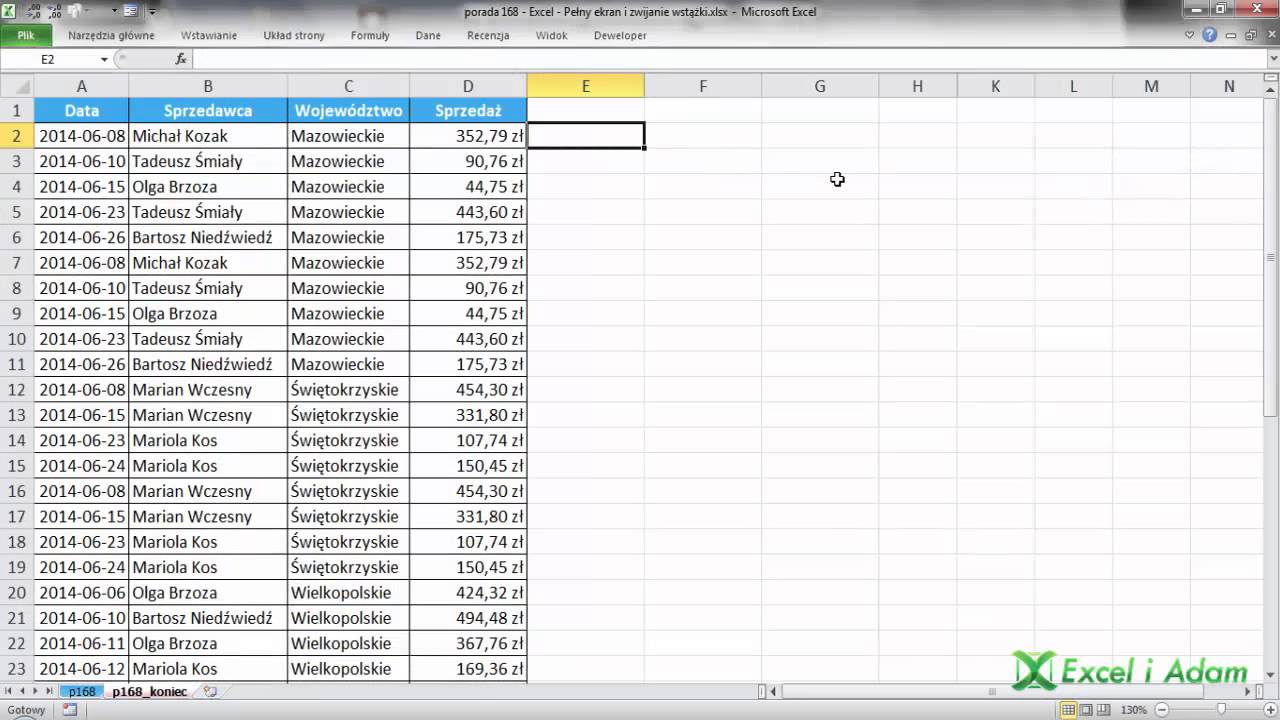
Task: Click the form icon in quick access toolbar
Action: point(131,11)
